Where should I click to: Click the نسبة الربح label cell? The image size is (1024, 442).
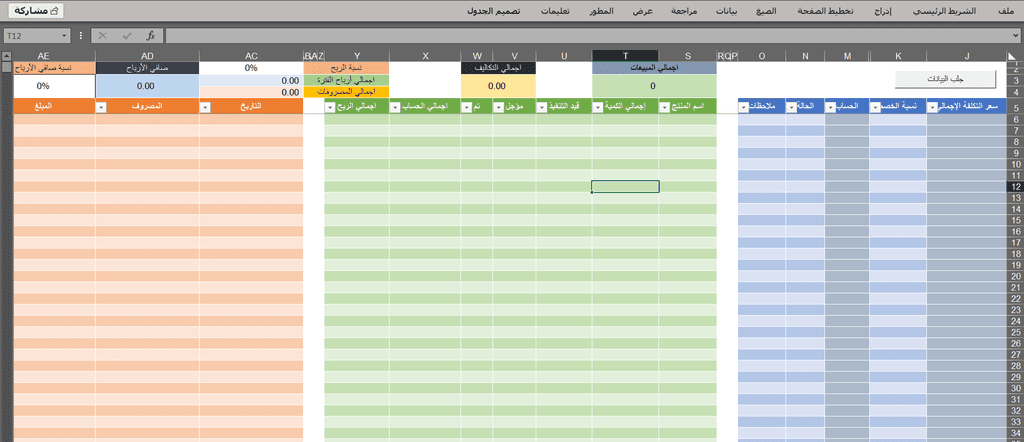(x=346, y=68)
